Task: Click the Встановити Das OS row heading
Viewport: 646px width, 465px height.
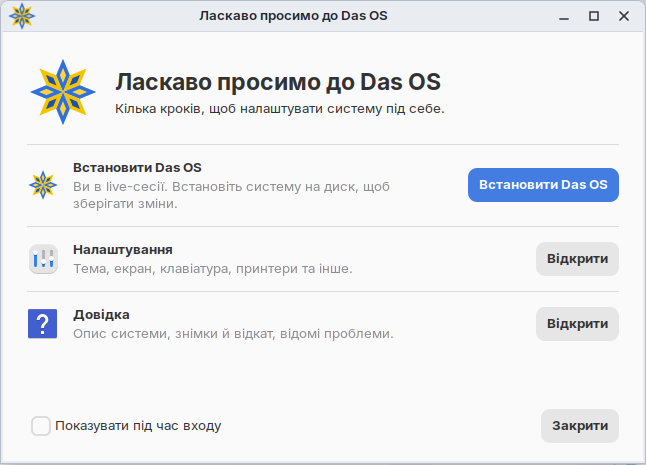Action: pyautogui.click(x=137, y=168)
